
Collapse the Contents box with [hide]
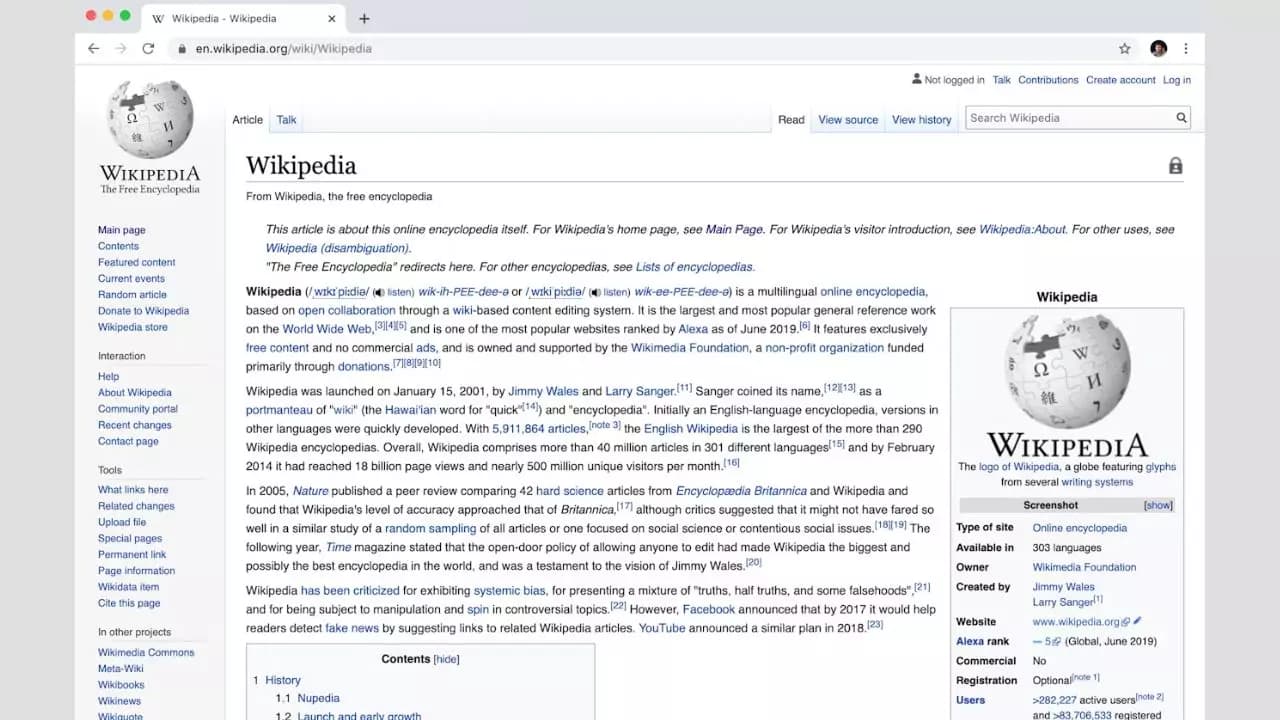pos(446,659)
